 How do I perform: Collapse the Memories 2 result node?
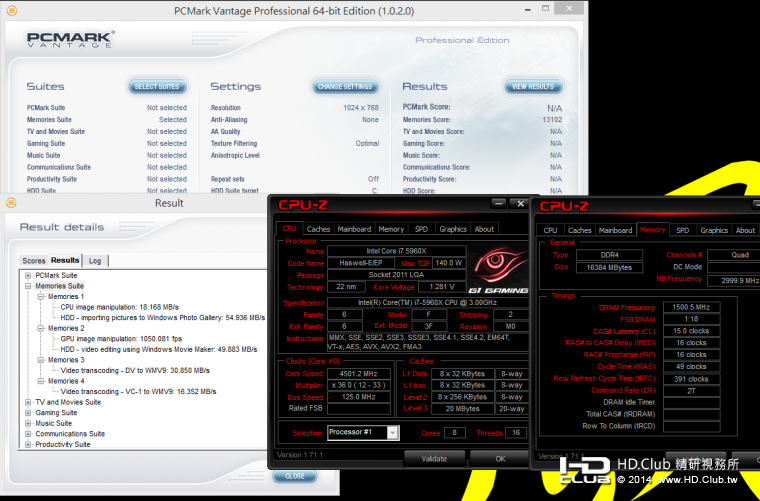[41, 328]
